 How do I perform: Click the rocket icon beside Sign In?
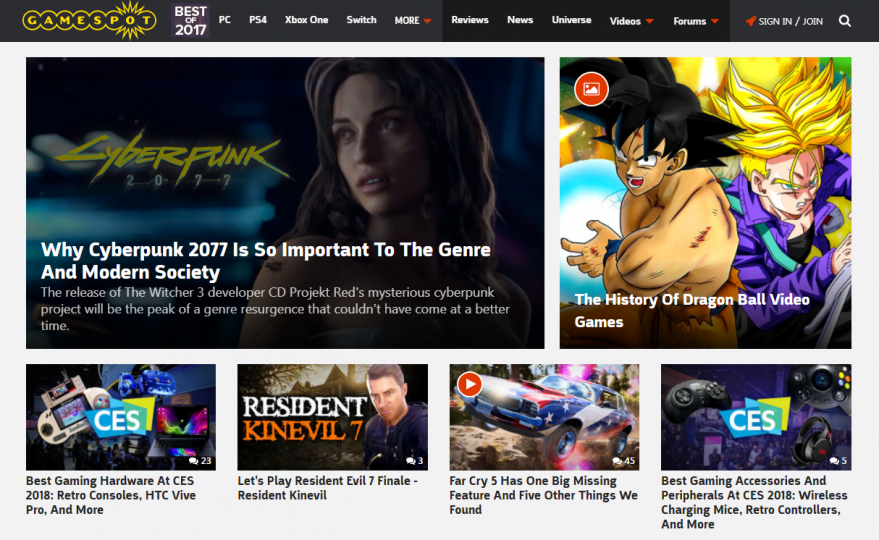(750, 21)
